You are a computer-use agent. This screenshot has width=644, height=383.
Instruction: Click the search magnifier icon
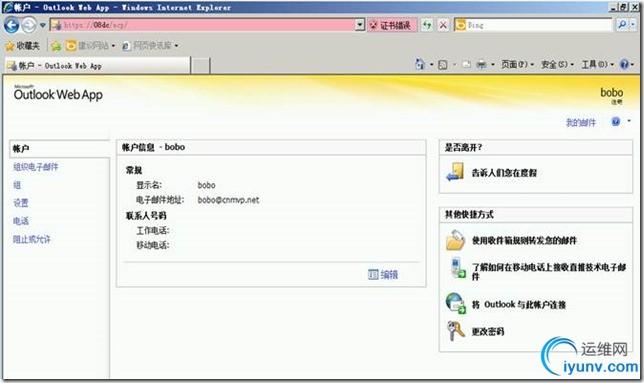[622, 25]
